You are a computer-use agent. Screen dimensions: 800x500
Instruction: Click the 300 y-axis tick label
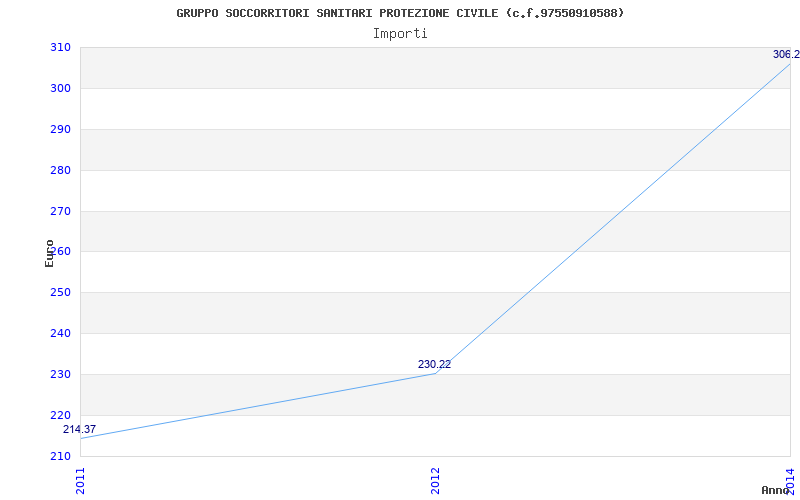(60, 88)
